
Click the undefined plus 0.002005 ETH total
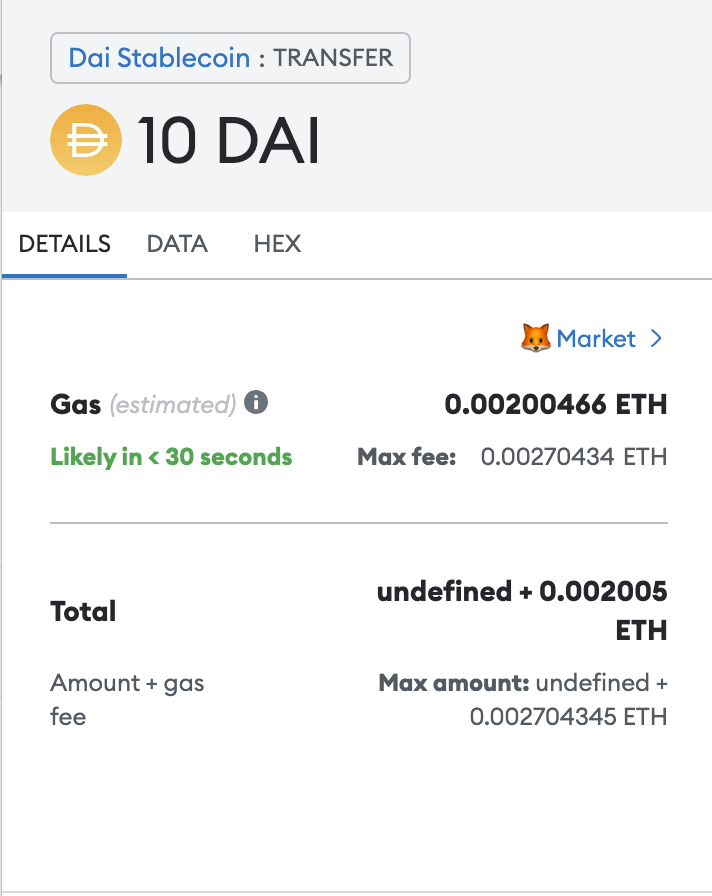(521, 610)
